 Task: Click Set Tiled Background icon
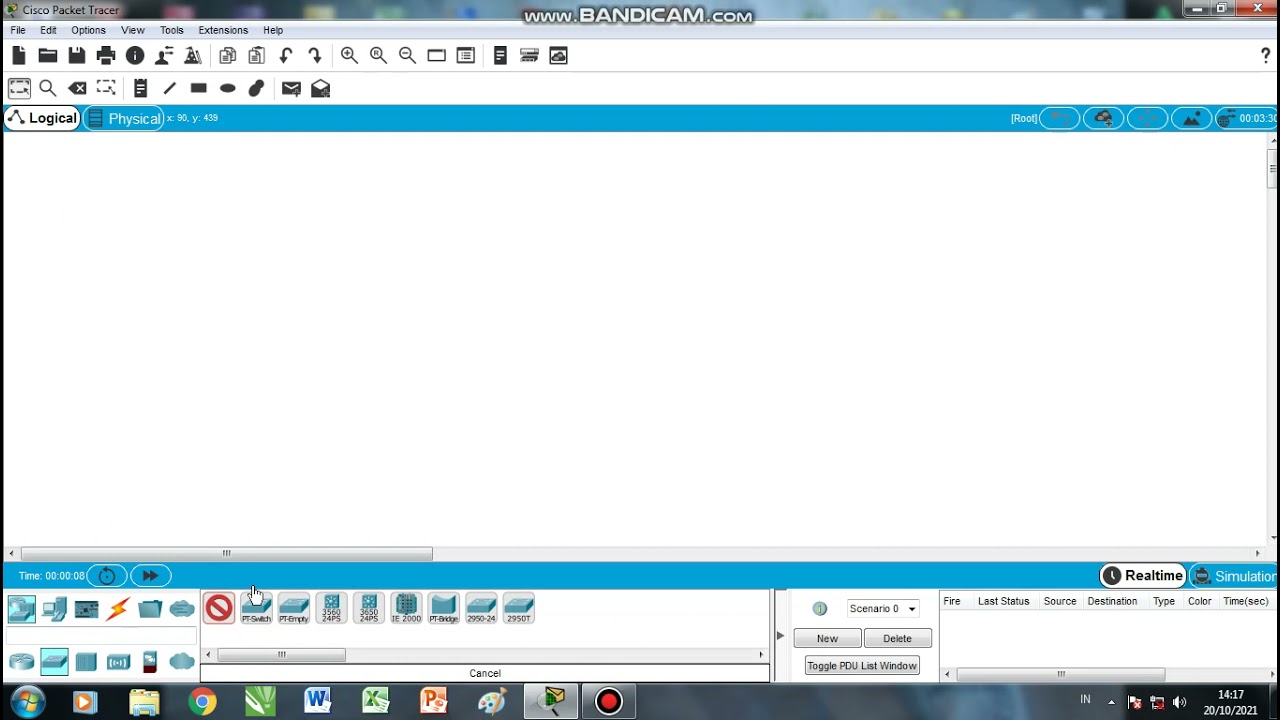coord(1191,118)
